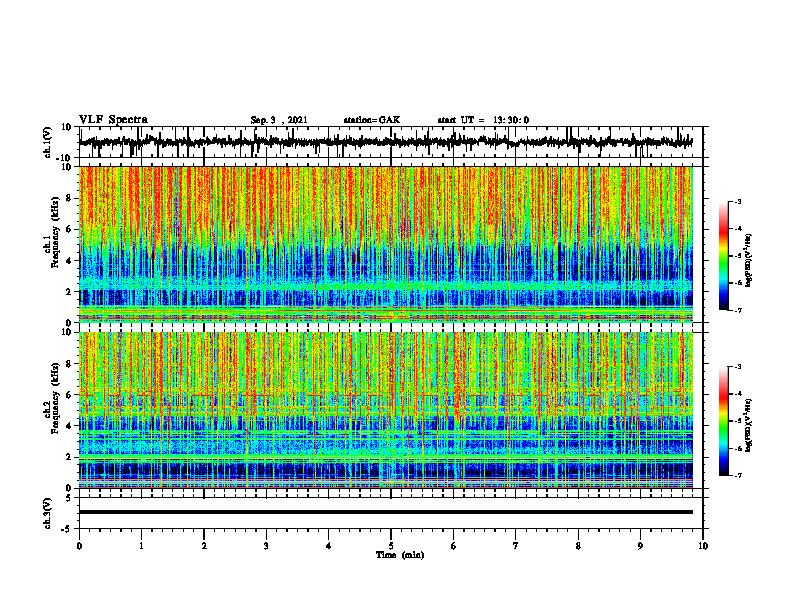Click the "1" minute tick label
The width and height of the screenshot is (792, 612).
coord(141,546)
